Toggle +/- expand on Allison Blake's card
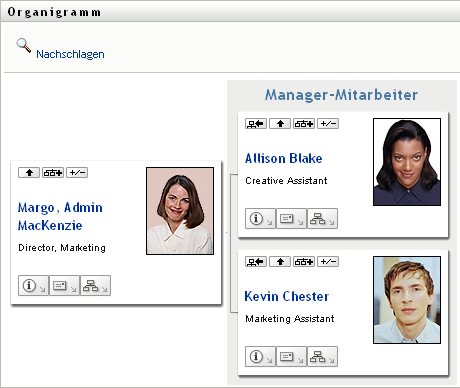 click(328, 124)
